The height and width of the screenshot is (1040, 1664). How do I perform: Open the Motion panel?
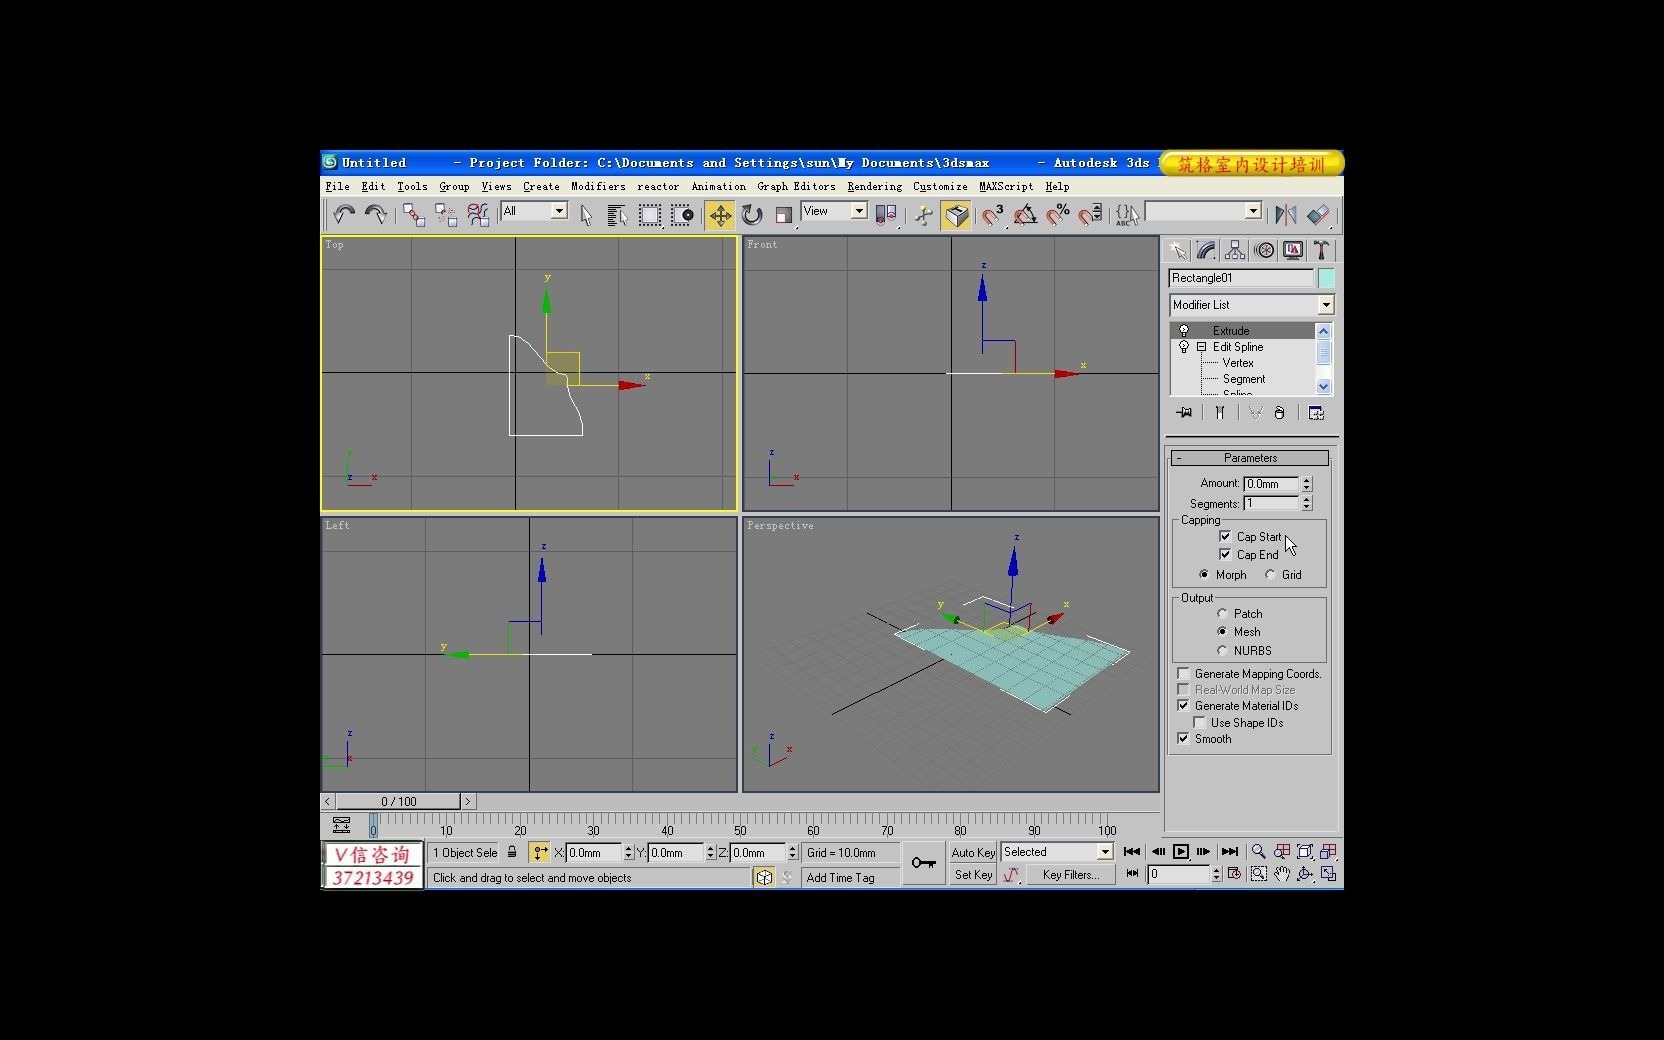tap(1263, 250)
